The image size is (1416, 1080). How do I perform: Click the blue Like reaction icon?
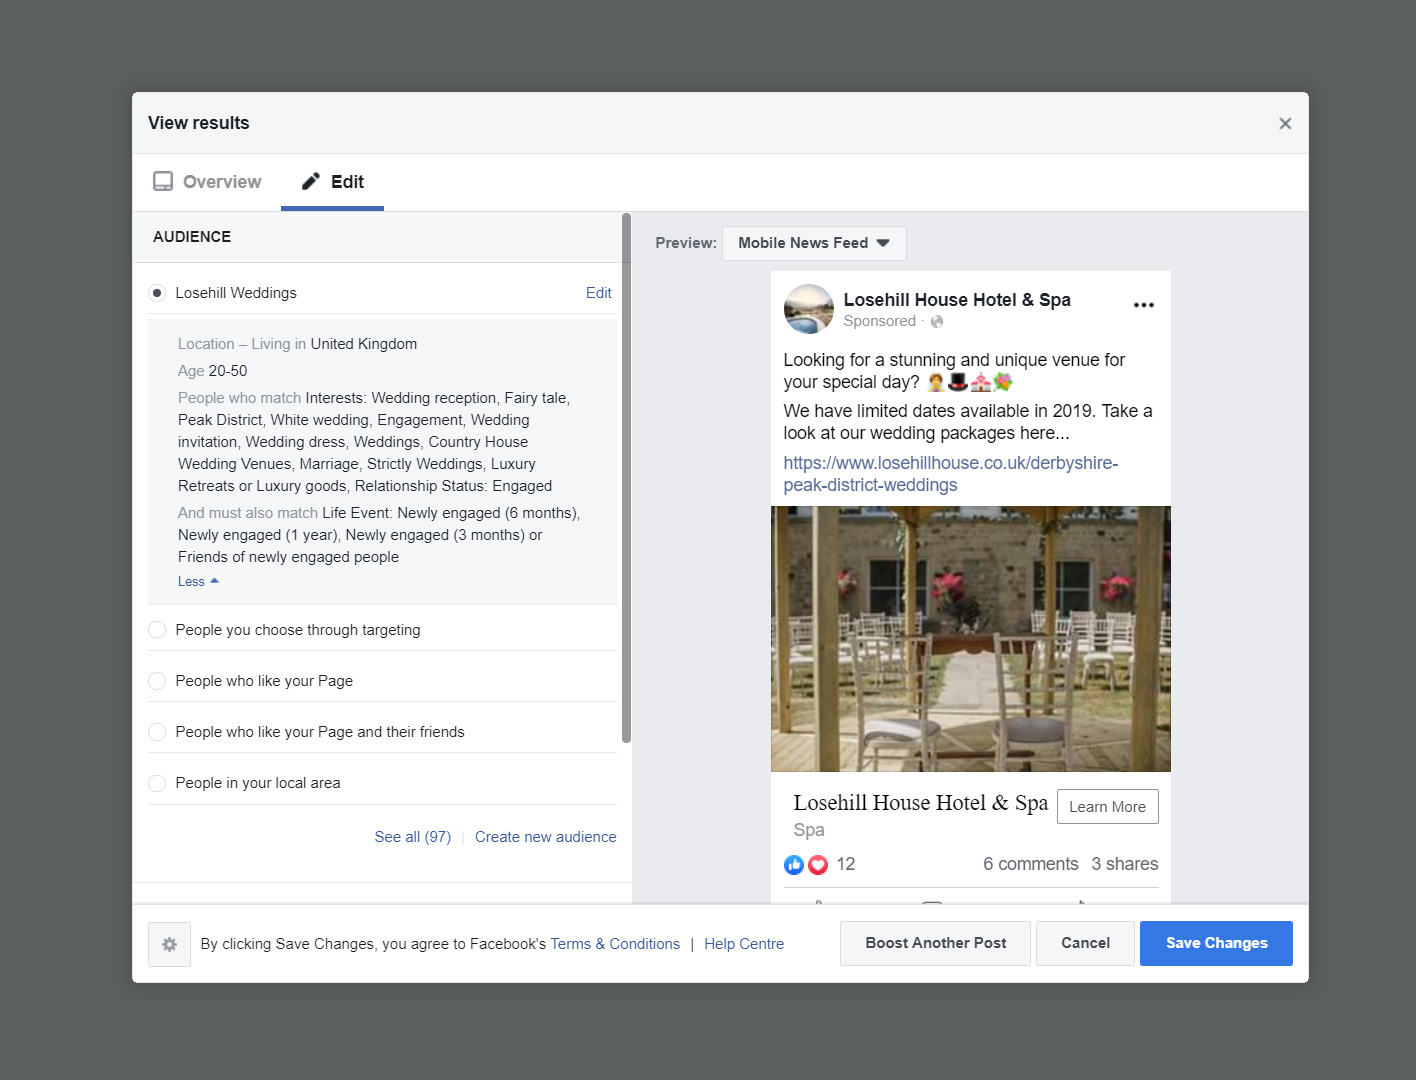pyautogui.click(x=794, y=865)
